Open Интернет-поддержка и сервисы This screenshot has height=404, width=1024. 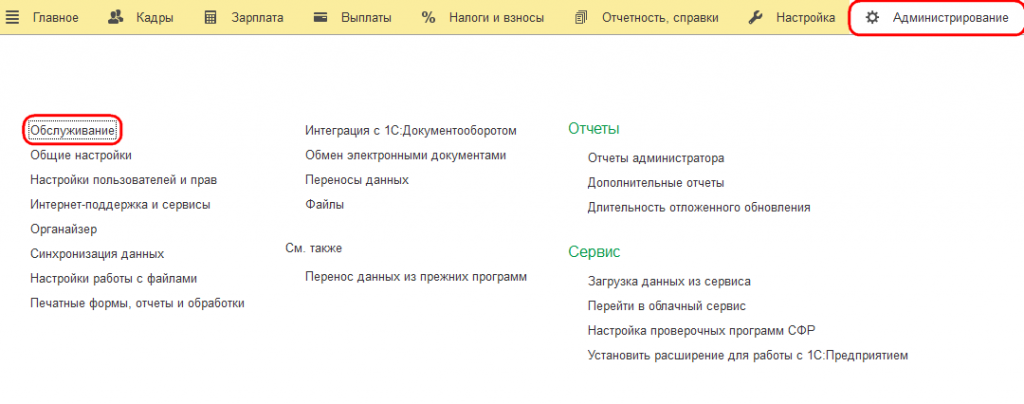[x=120, y=204]
